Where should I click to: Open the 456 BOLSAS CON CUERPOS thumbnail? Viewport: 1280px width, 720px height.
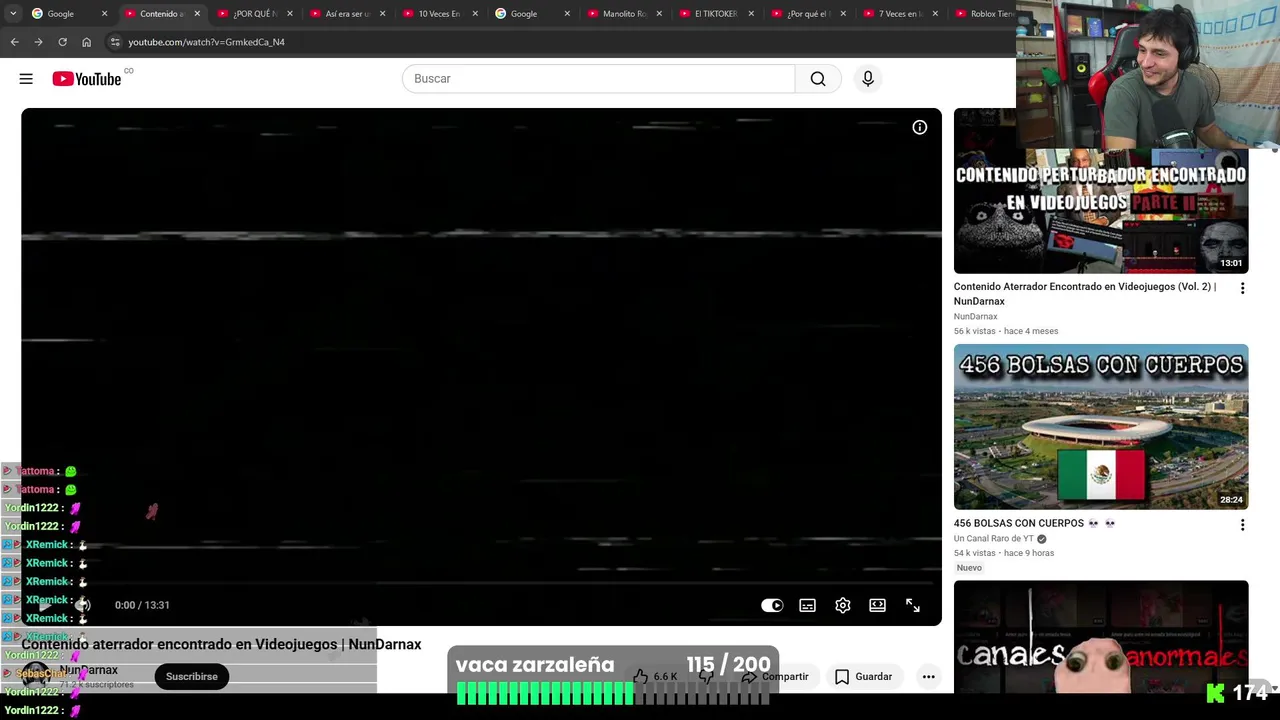1101,427
